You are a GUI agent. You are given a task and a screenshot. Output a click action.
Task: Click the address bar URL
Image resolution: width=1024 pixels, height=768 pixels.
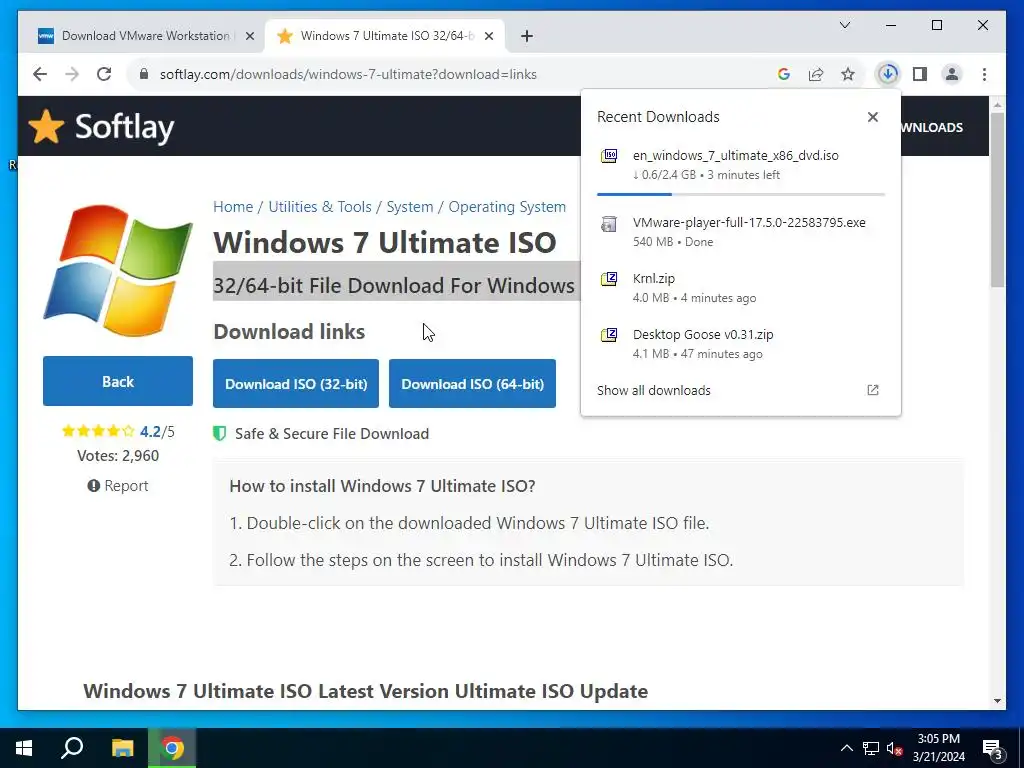(x=348, y=74)
